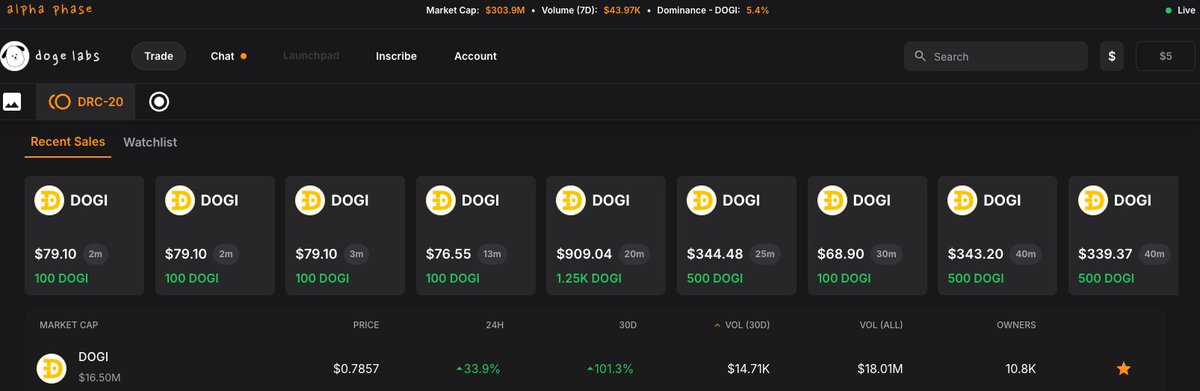Select the circular target icon tab
Screen dimensions: 1200x391
[x=158, y=101]
